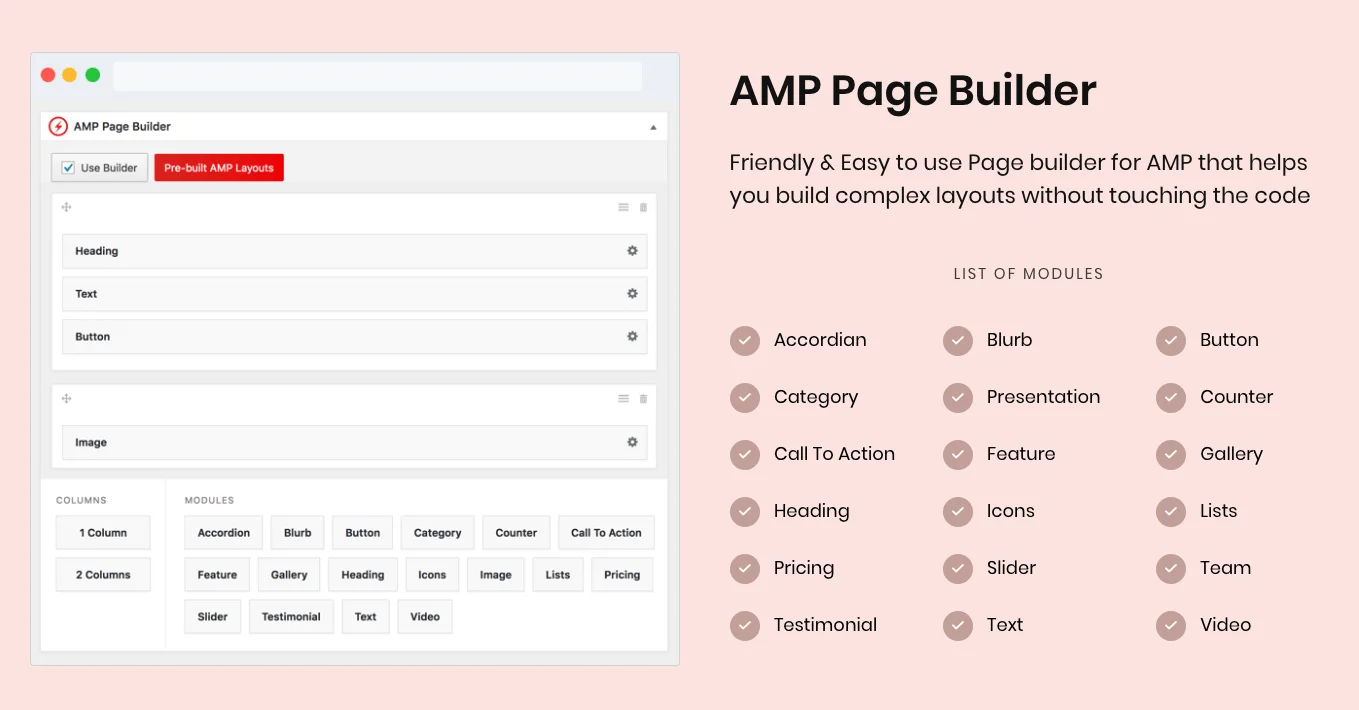Add a Testimonial module
The width and height of the screenshot is (1359, 710).
coord(291,616)
